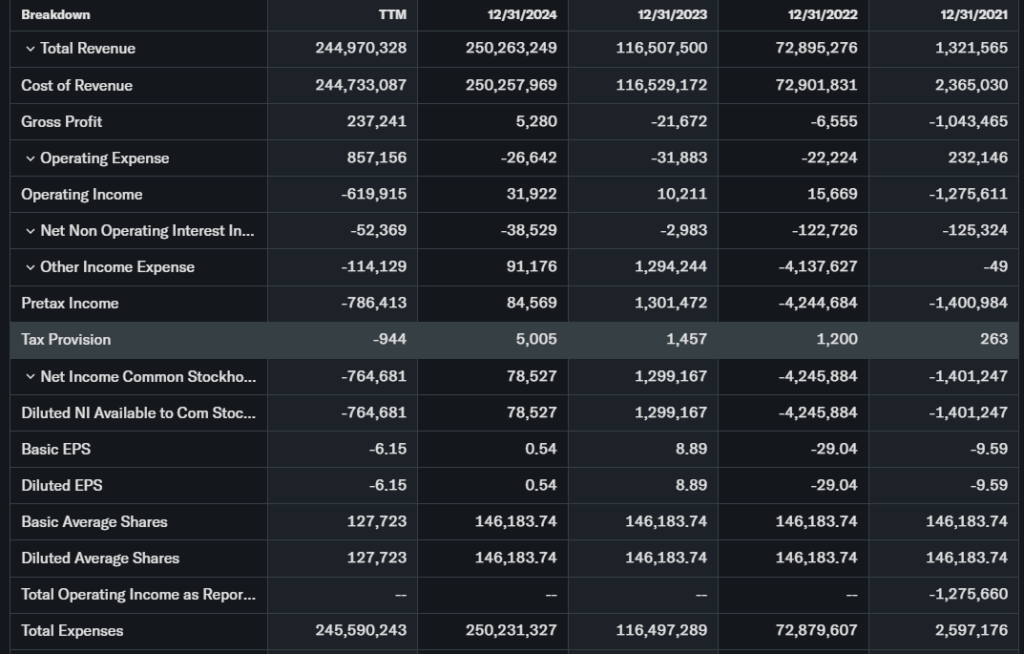This screenshot has height=654, width=1024.
Task: Click Total Operating Income as Reported label
Action: click(x=137, y=595)
